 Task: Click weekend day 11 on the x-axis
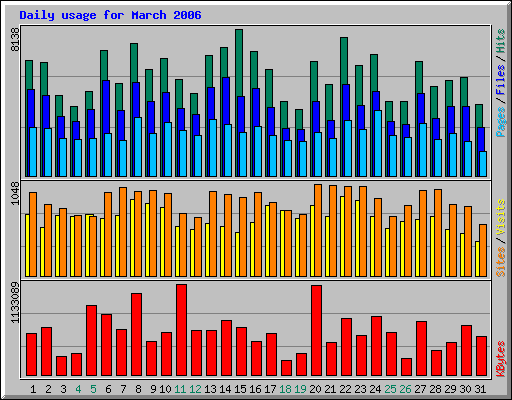(180, 389)
